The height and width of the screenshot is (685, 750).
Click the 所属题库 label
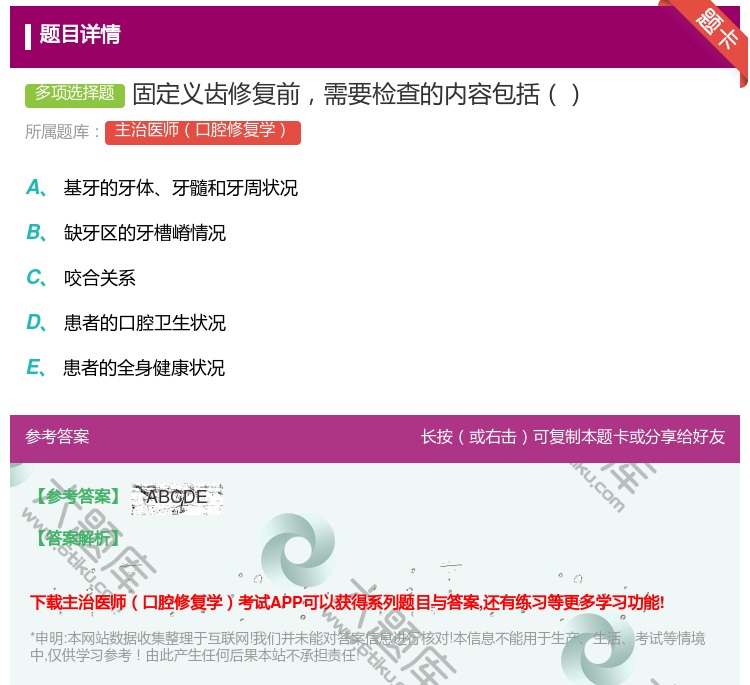click(x=62, y=132)
